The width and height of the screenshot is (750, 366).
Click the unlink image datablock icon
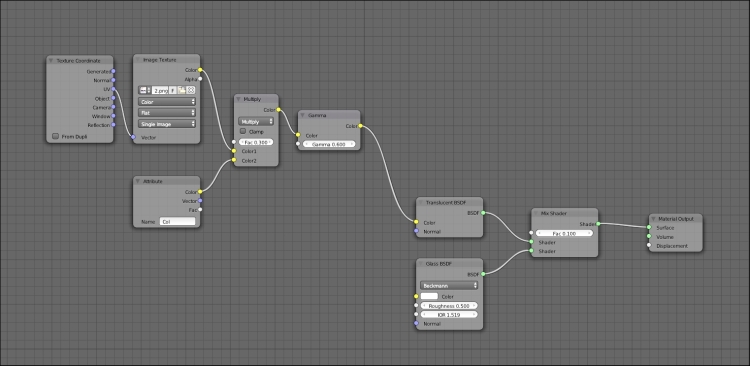pos(191,90)
